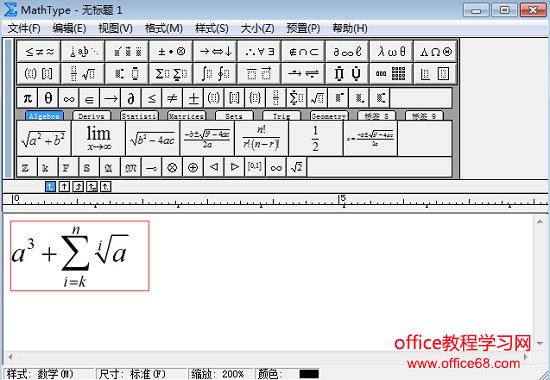This screenshot has width=550, height=380.
Task: Select the first tab-stop alignment button
Action: pos(51,187)
